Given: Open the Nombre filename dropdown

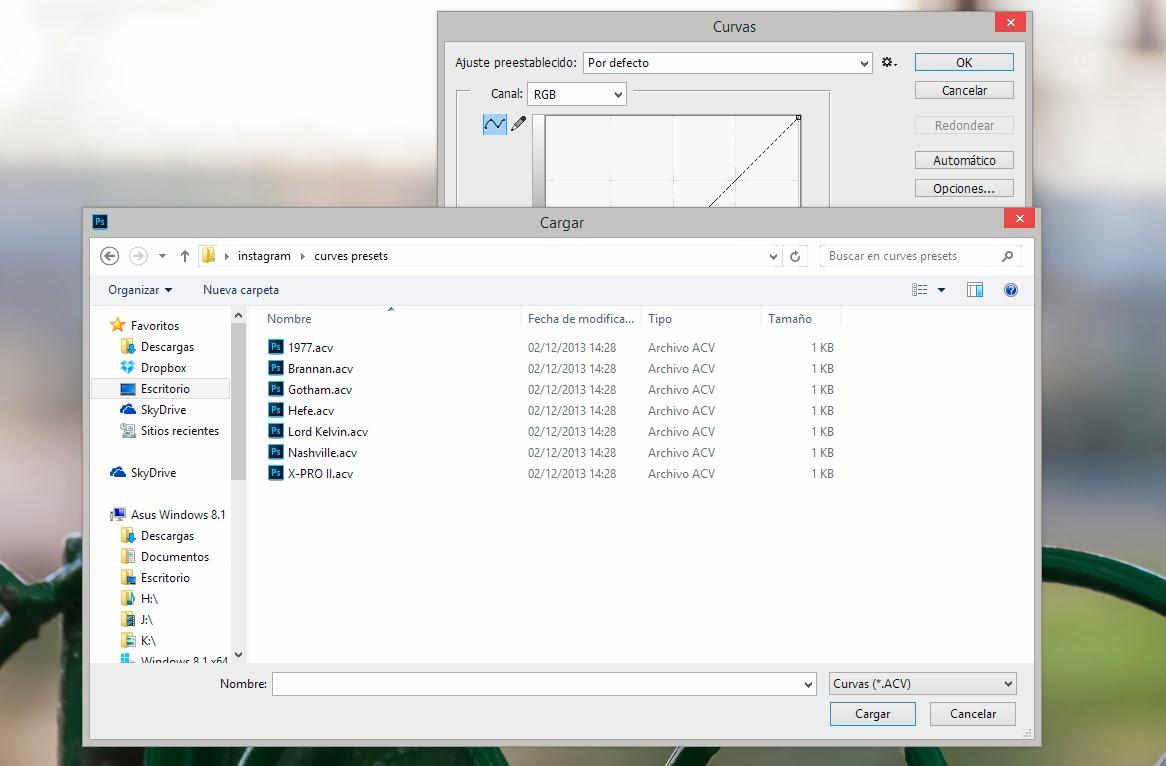Looking at the screenshot, I should coord(808,684).
